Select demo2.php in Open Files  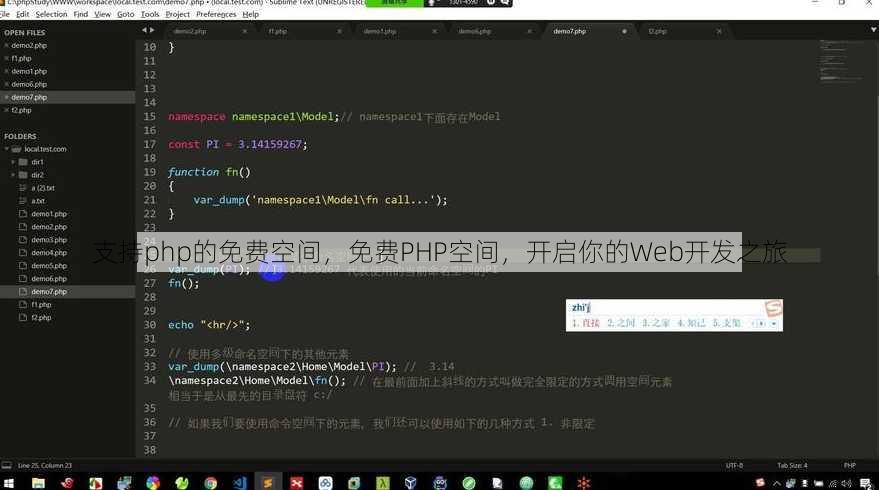coord(29,45)
